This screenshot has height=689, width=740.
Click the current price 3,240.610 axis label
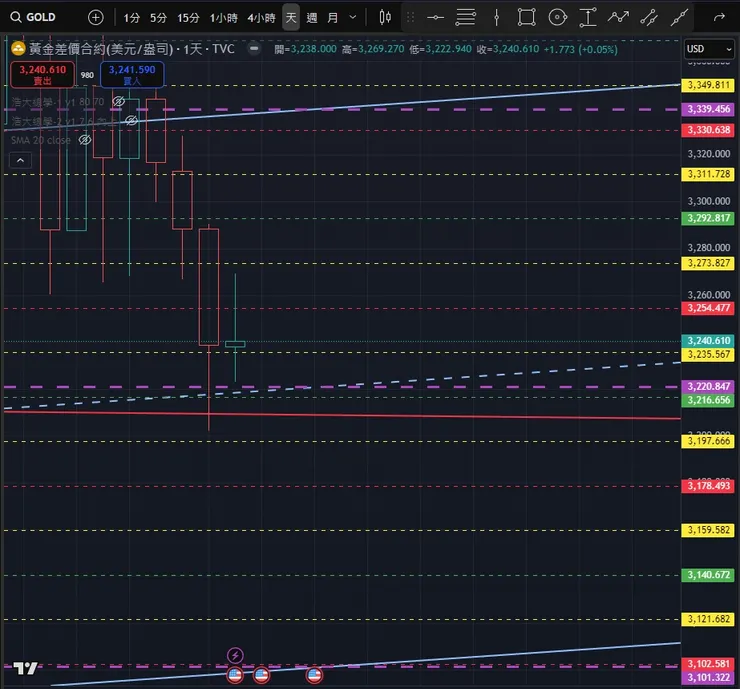[708, 340]
